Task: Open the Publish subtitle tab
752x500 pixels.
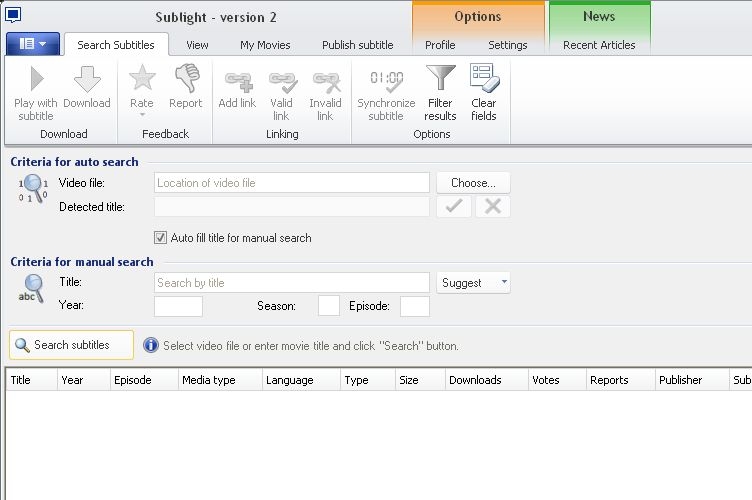Action: tap(357, 45)
